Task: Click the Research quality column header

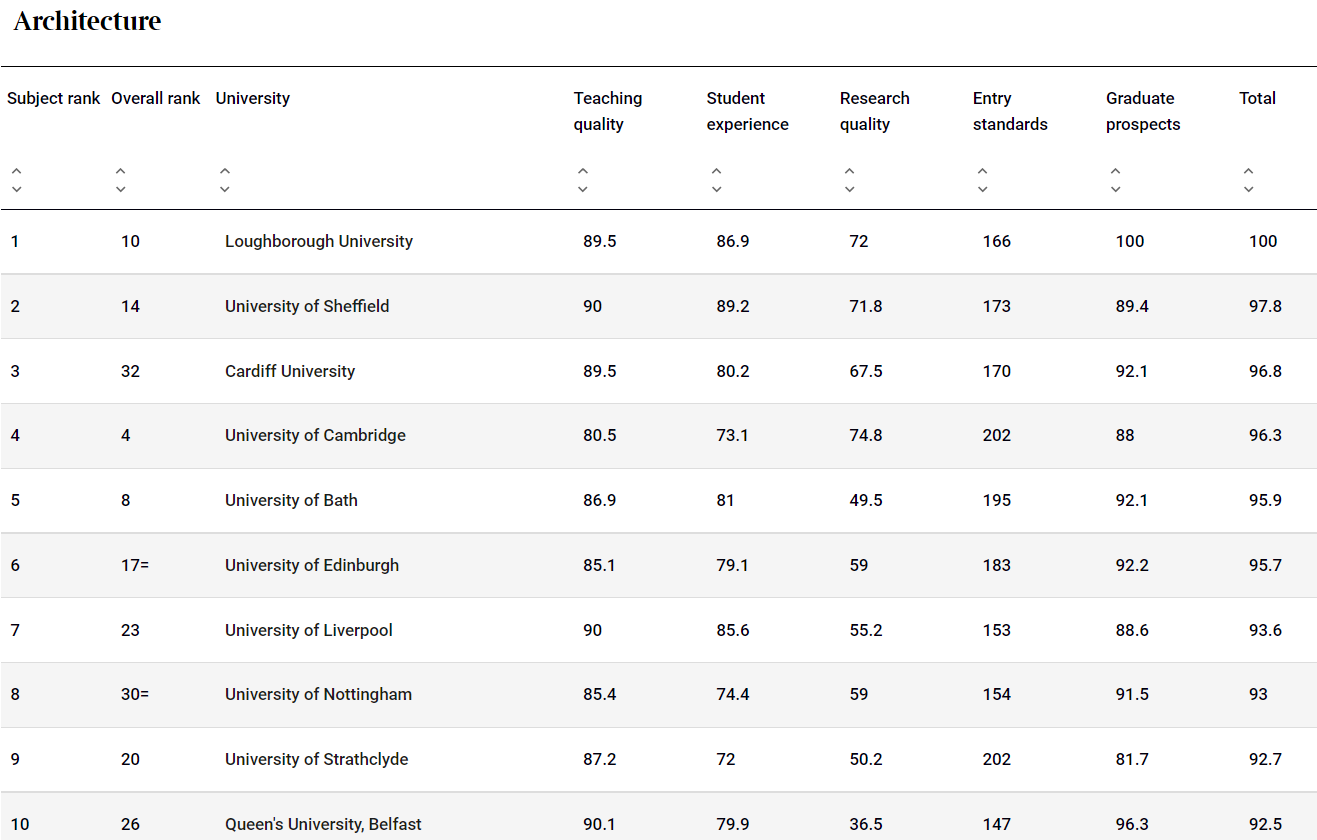Action: point(875,111)
